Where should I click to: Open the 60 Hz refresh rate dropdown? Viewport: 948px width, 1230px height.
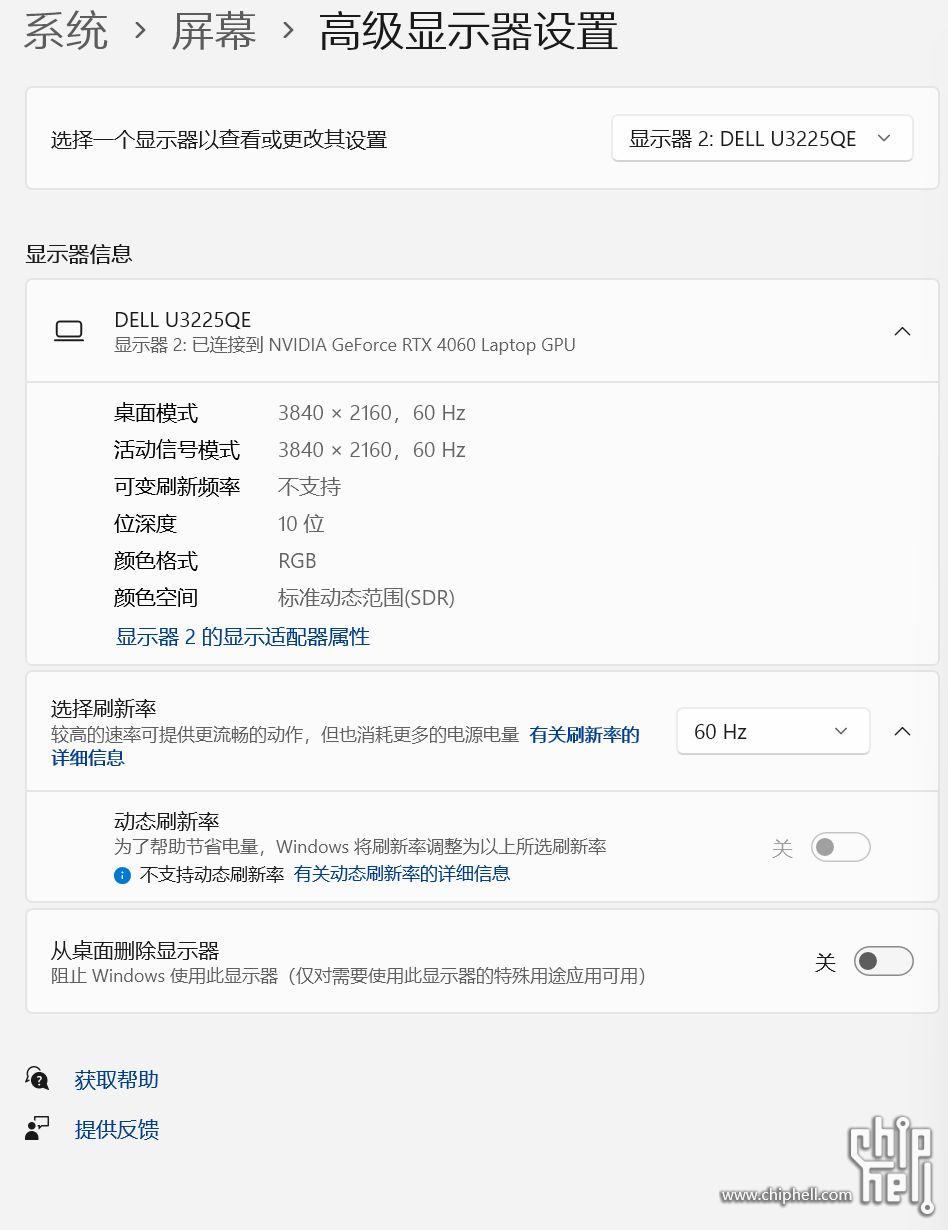tap(772, 732)
